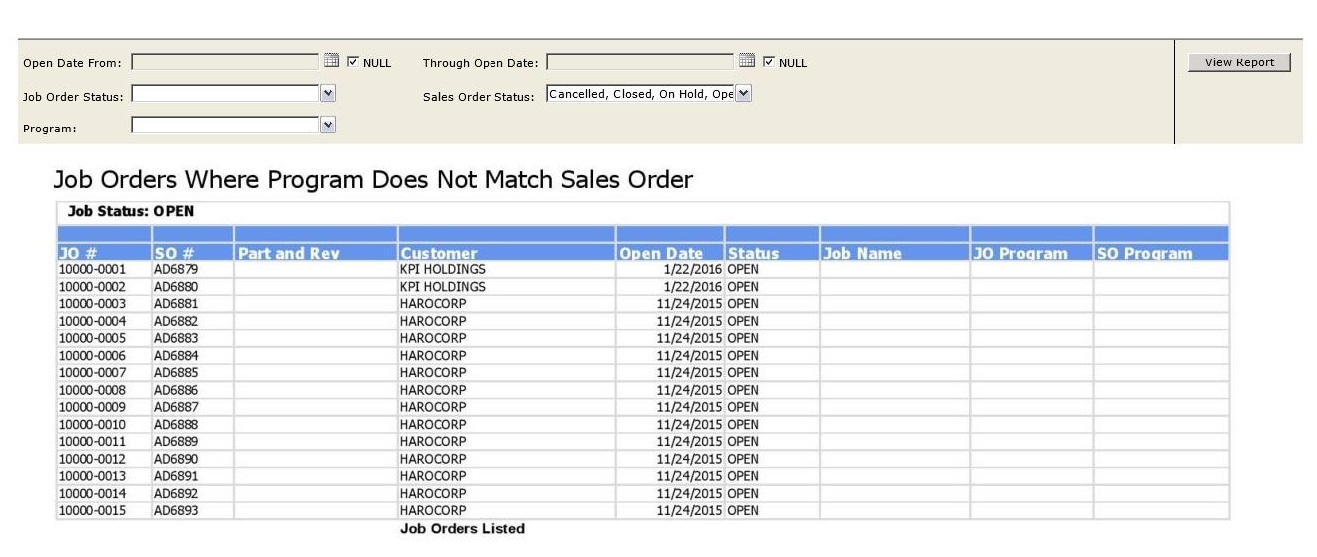The height and width of the screenshot is (557, 1317).
Task: Click the Through Open Date field
Action: (x=640, y=62)
